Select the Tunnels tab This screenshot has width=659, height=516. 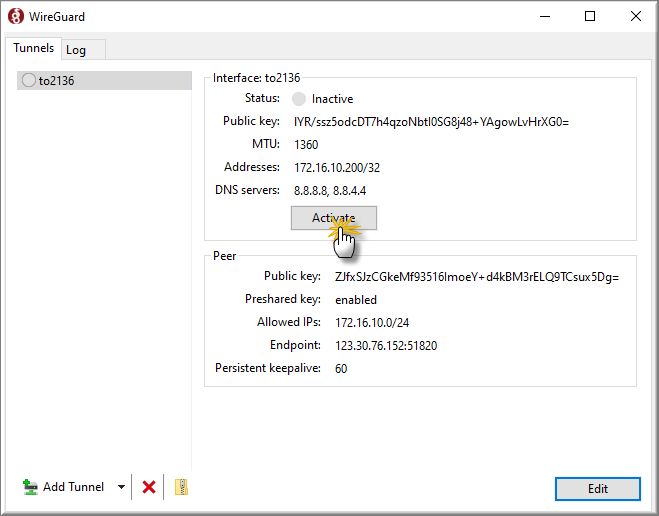[33, 48]
